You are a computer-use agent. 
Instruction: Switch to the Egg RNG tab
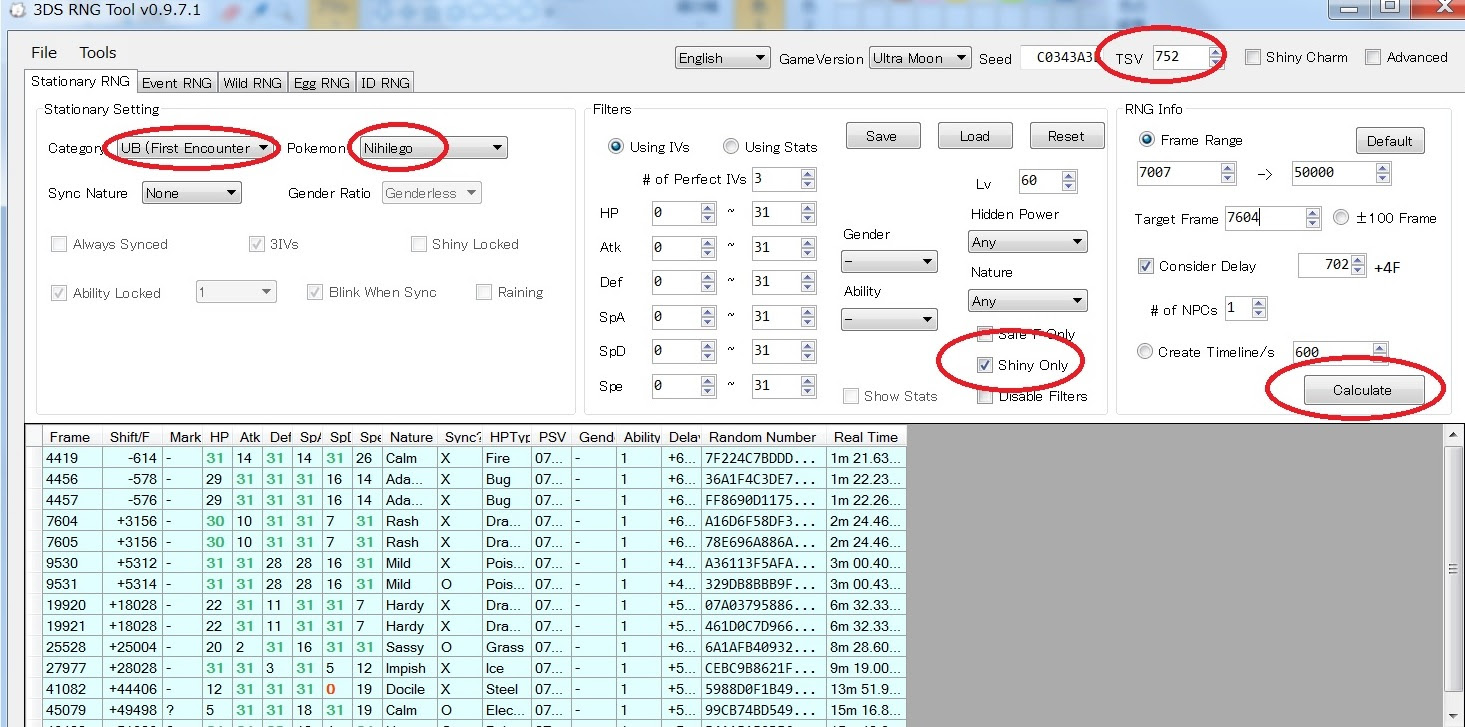(321, 83)
